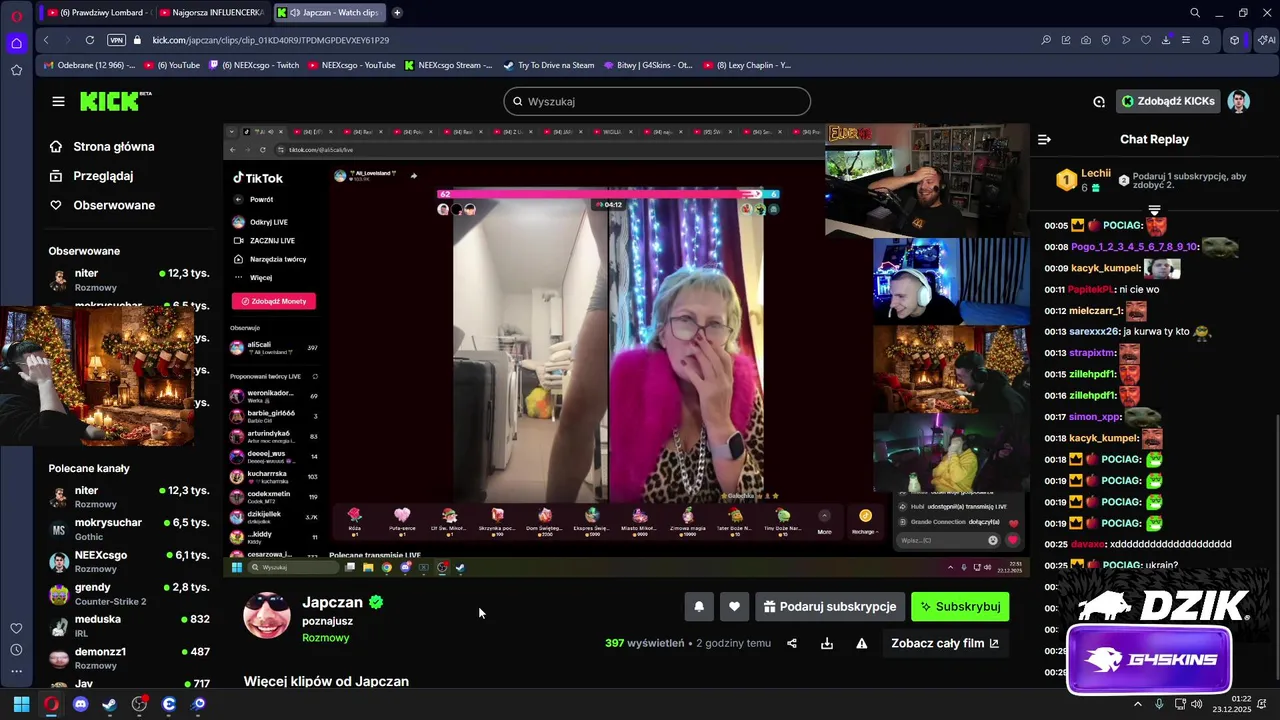
Task: Open the meduska recommended channel
Action: pos(129,626)
